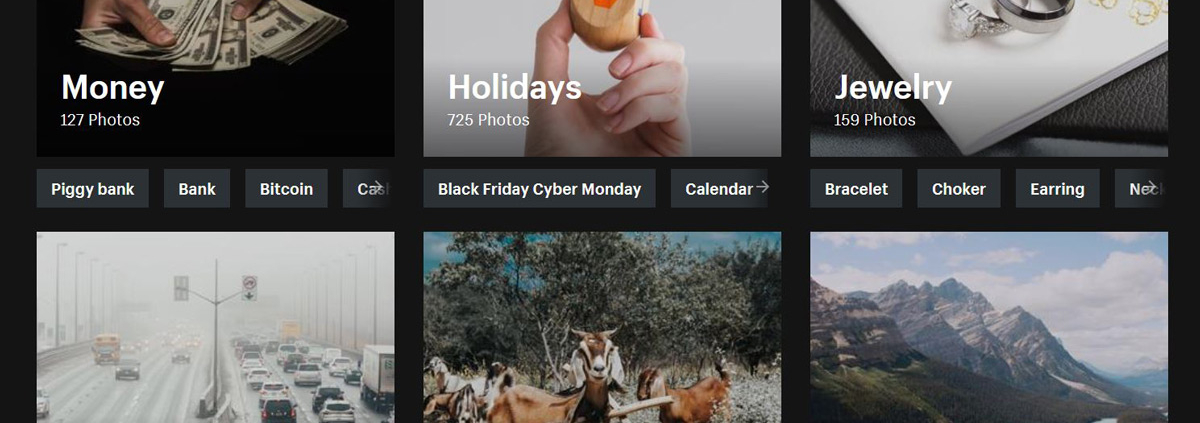The image size is (1200, 423).
Task: Select the Bank tag
Action: click(x=197, y=188)
